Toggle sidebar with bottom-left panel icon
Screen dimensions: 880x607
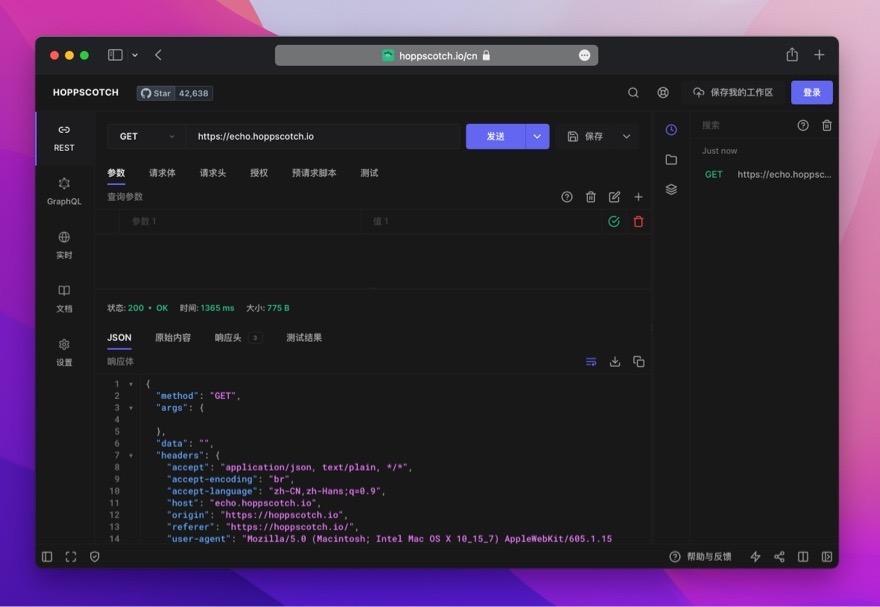click(x=47, y=557)
